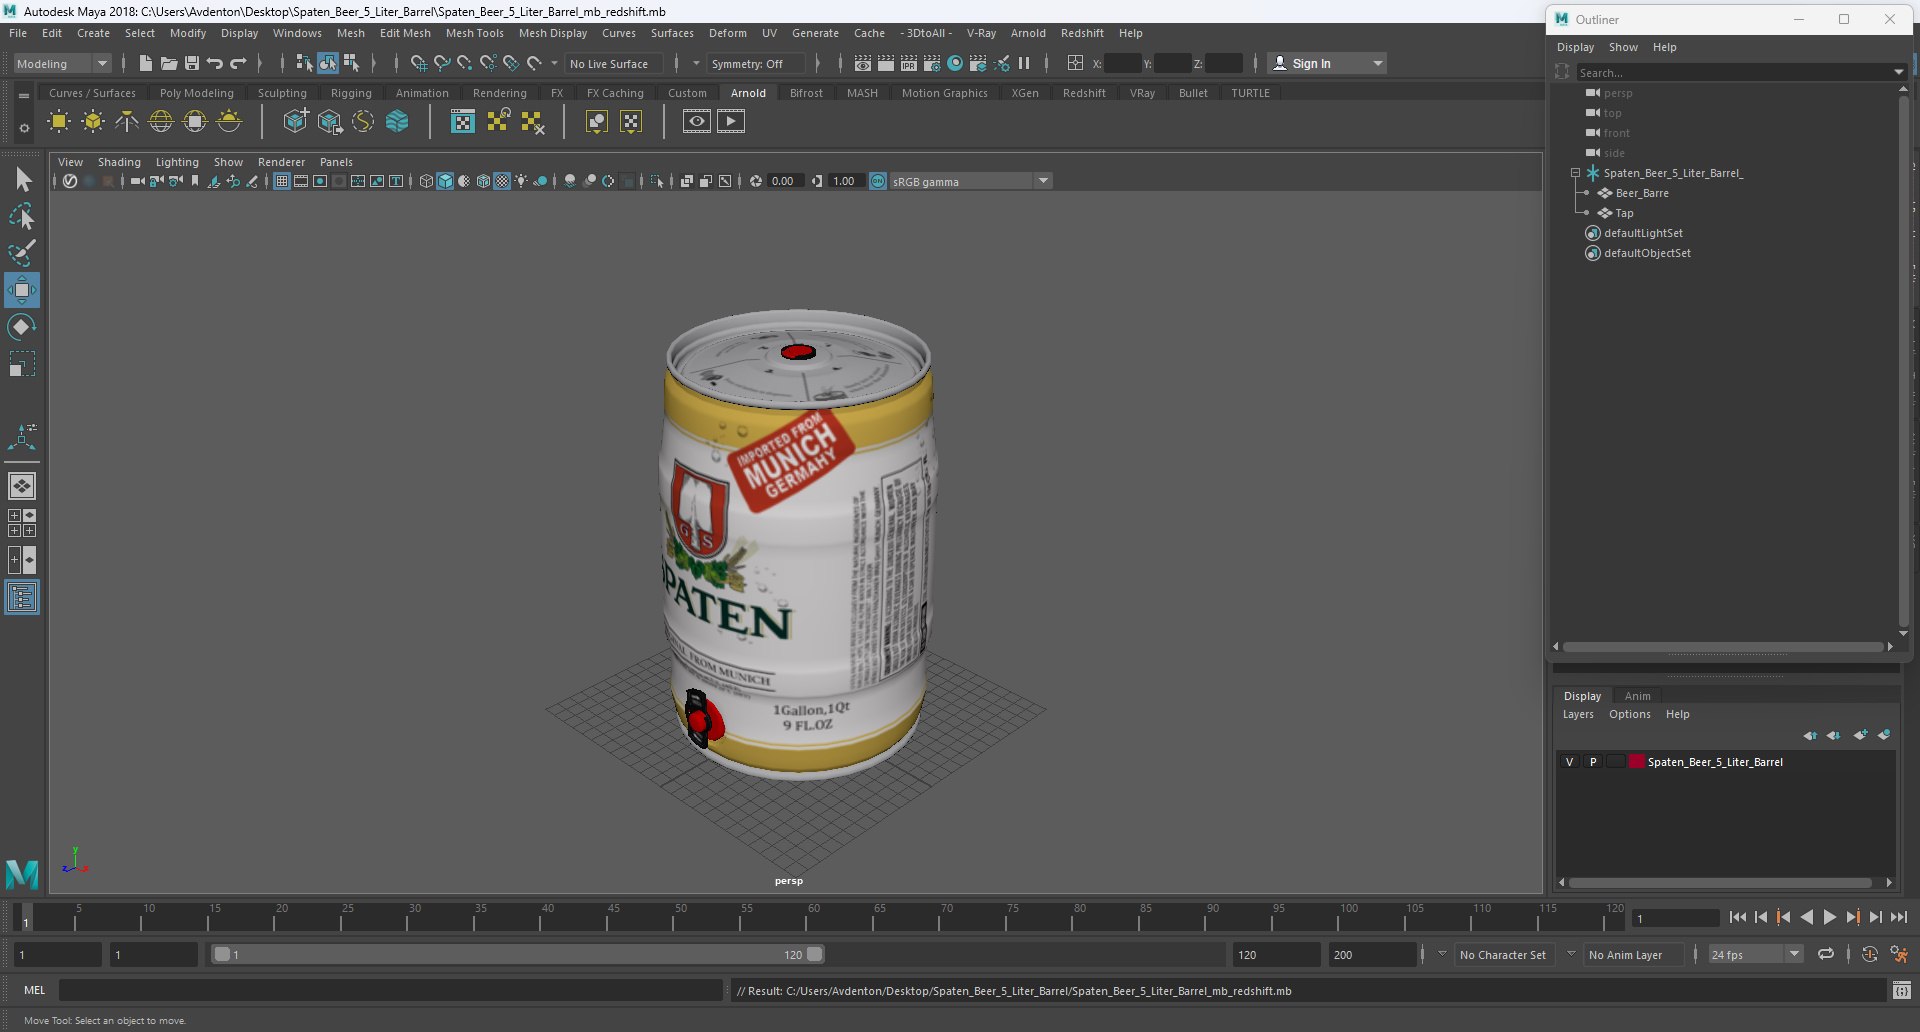Open Script Editor icon bottom right

point(1901,990)
